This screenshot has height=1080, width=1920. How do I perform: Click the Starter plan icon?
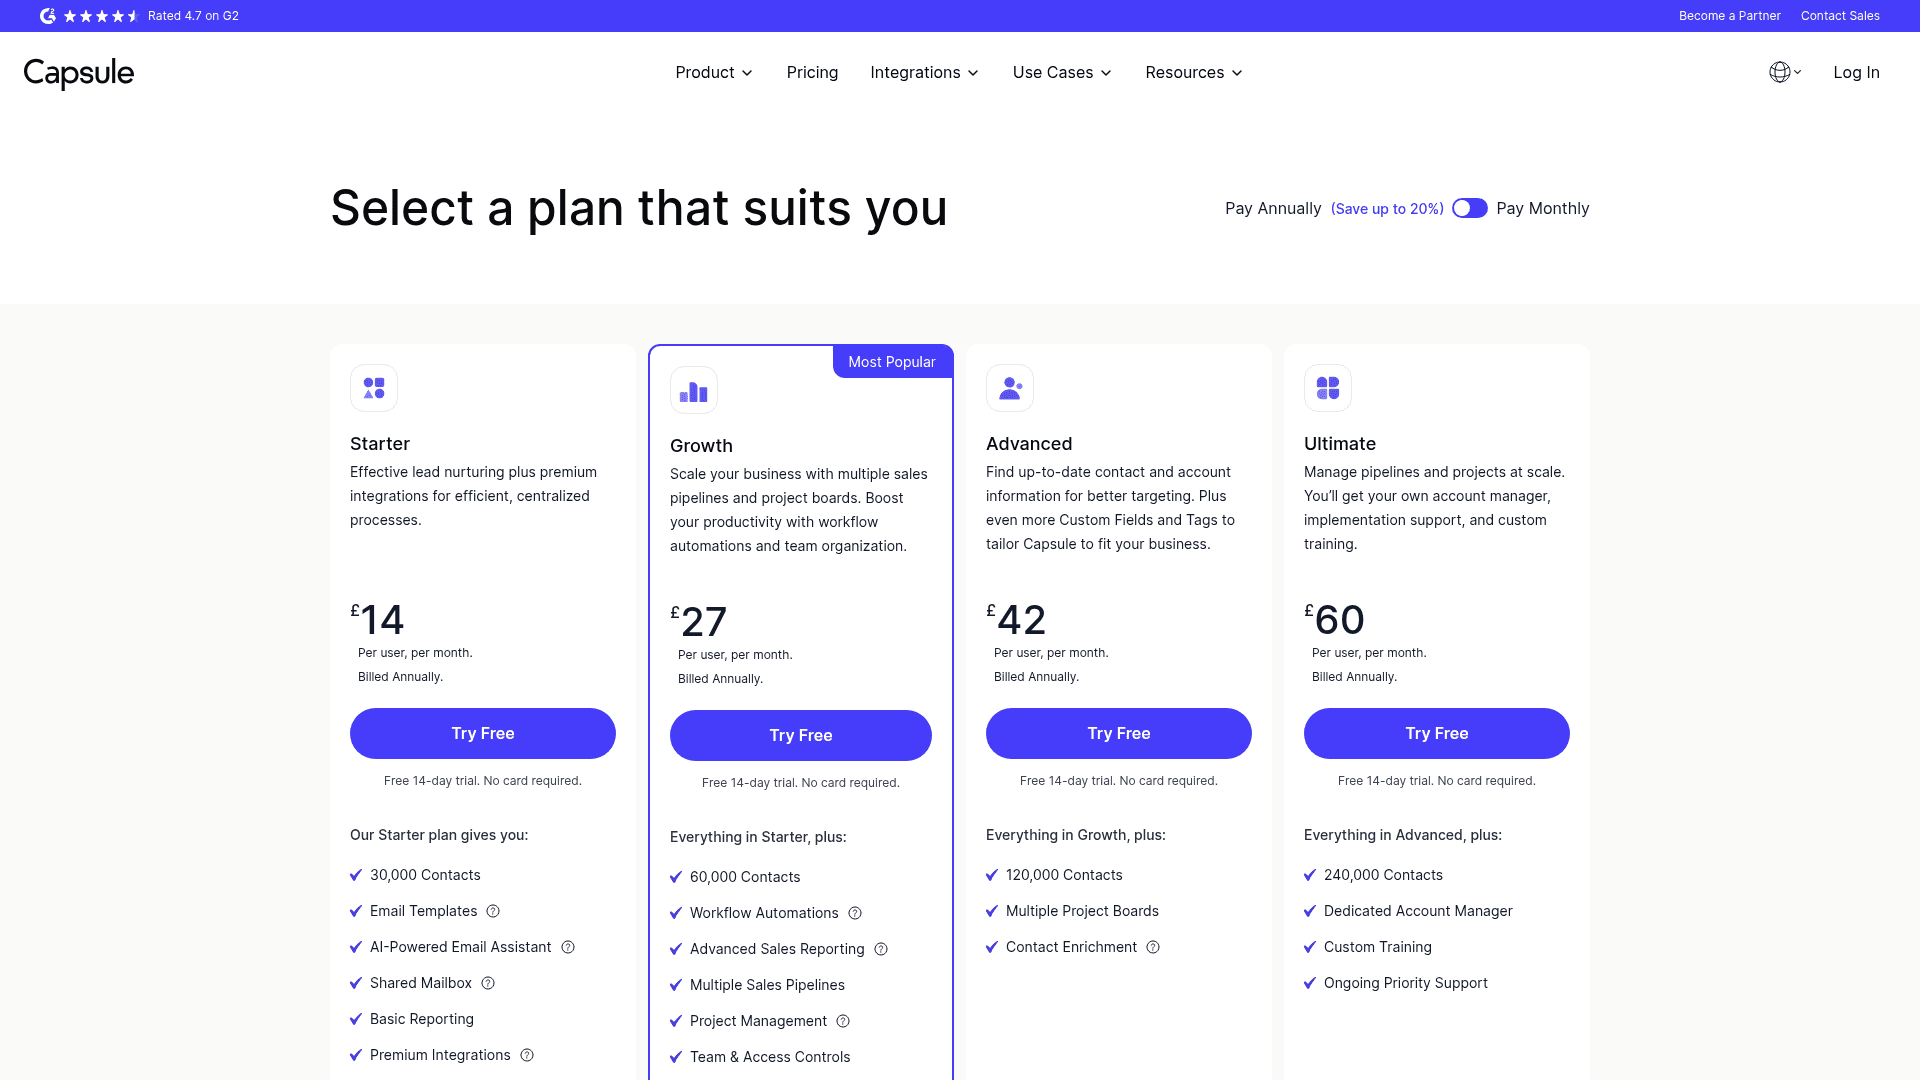[x=373, y=388]
